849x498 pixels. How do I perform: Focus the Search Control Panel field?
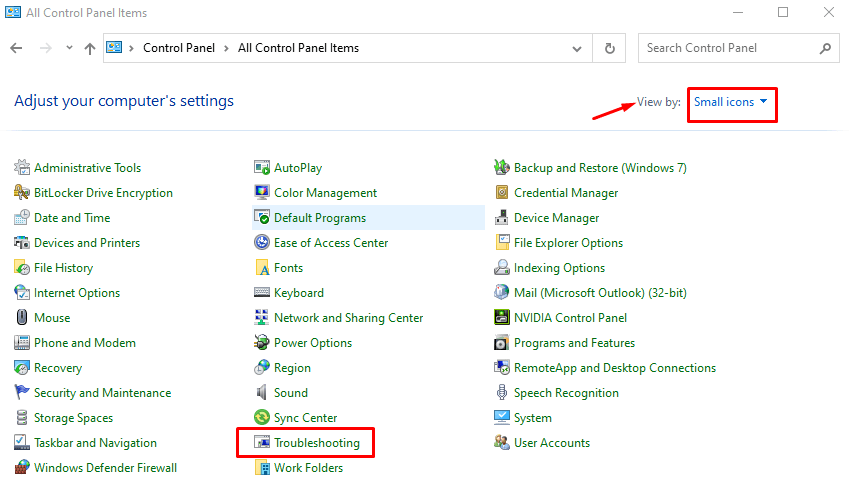[728, 48]
